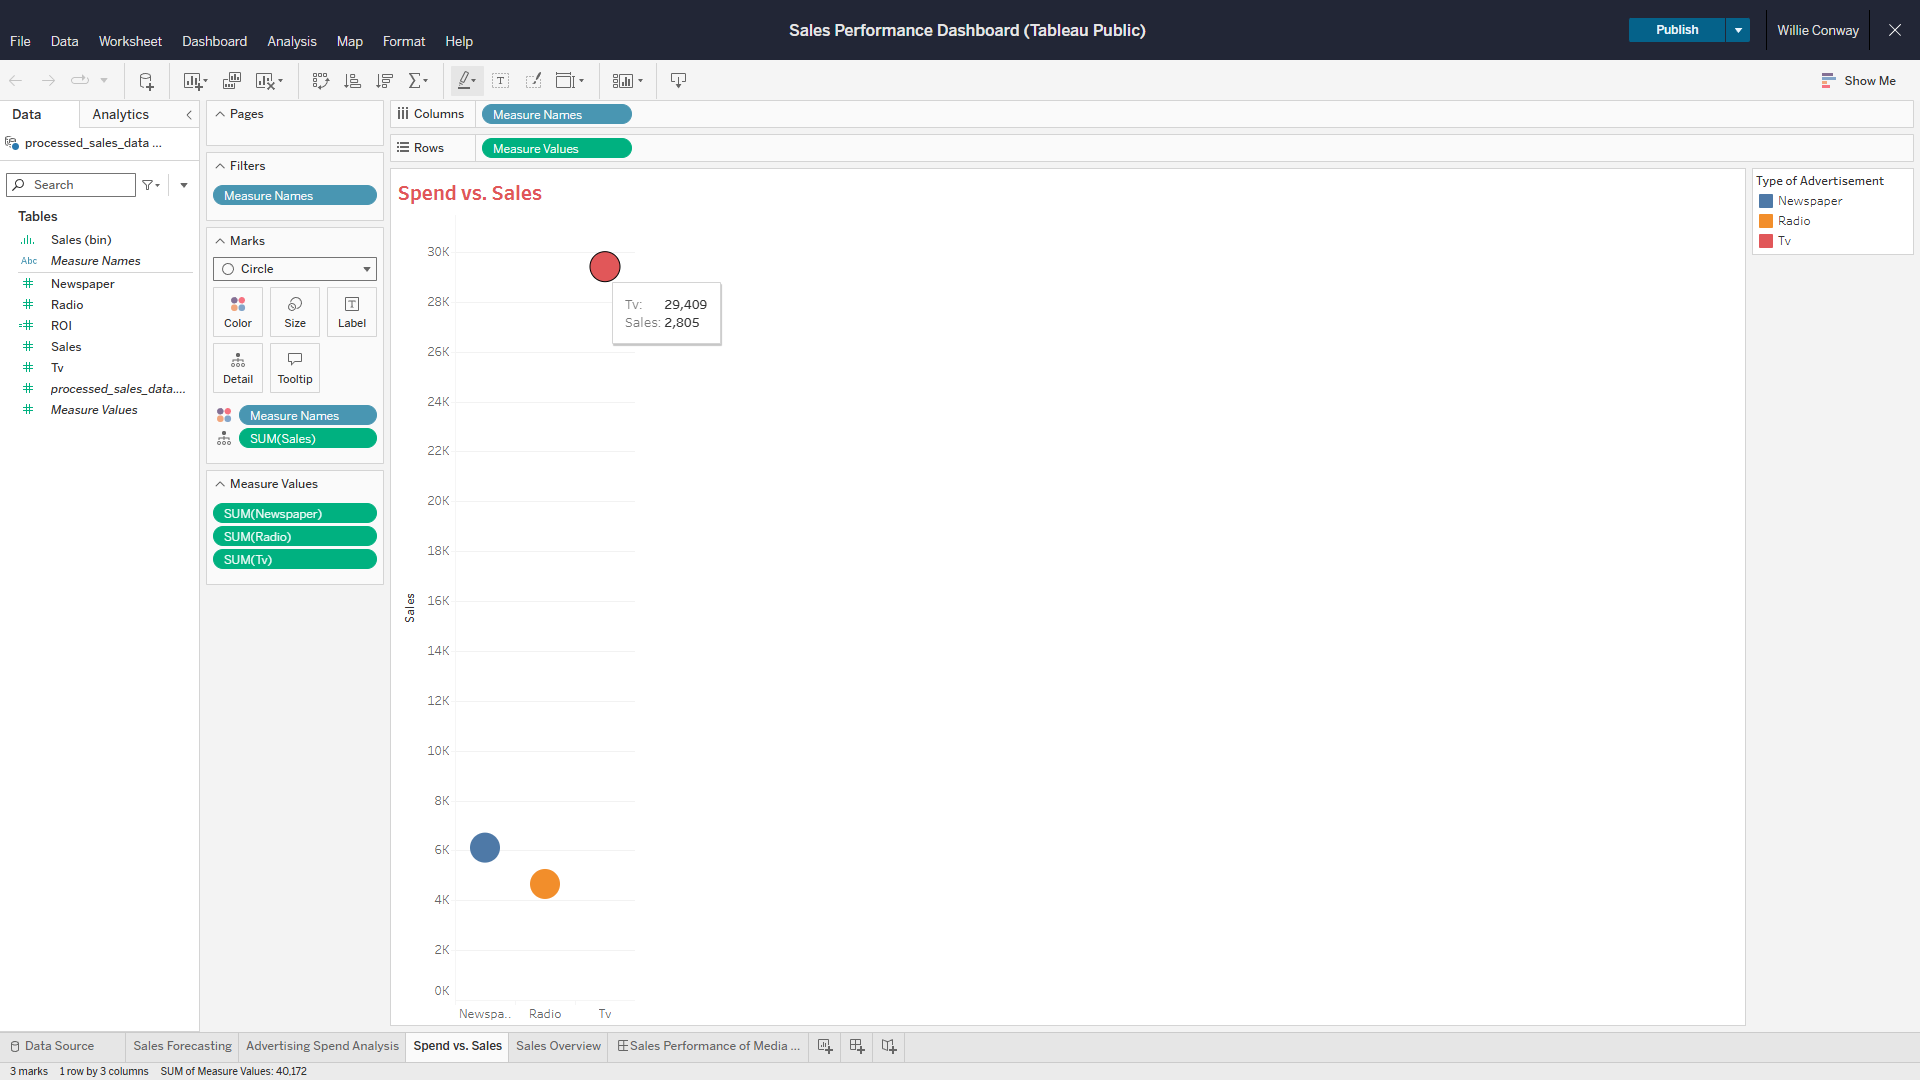Click the Swap Rows and Columns icon
Viewport: 1920px width, 1080px height.
320,81
